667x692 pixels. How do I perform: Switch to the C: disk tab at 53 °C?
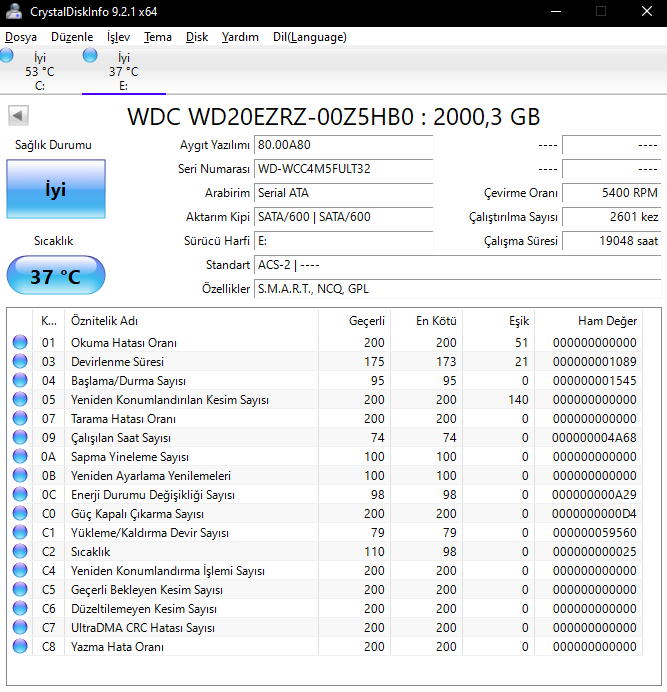click(40, 71)
